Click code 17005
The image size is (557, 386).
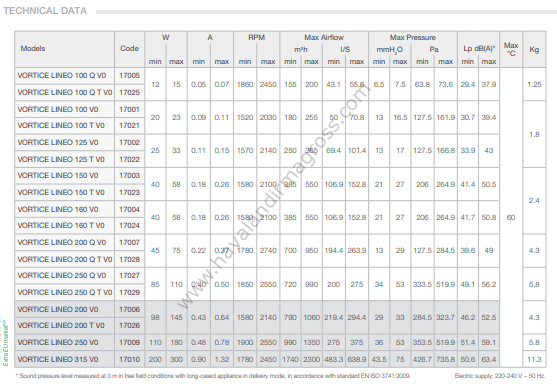click(129, 76)
